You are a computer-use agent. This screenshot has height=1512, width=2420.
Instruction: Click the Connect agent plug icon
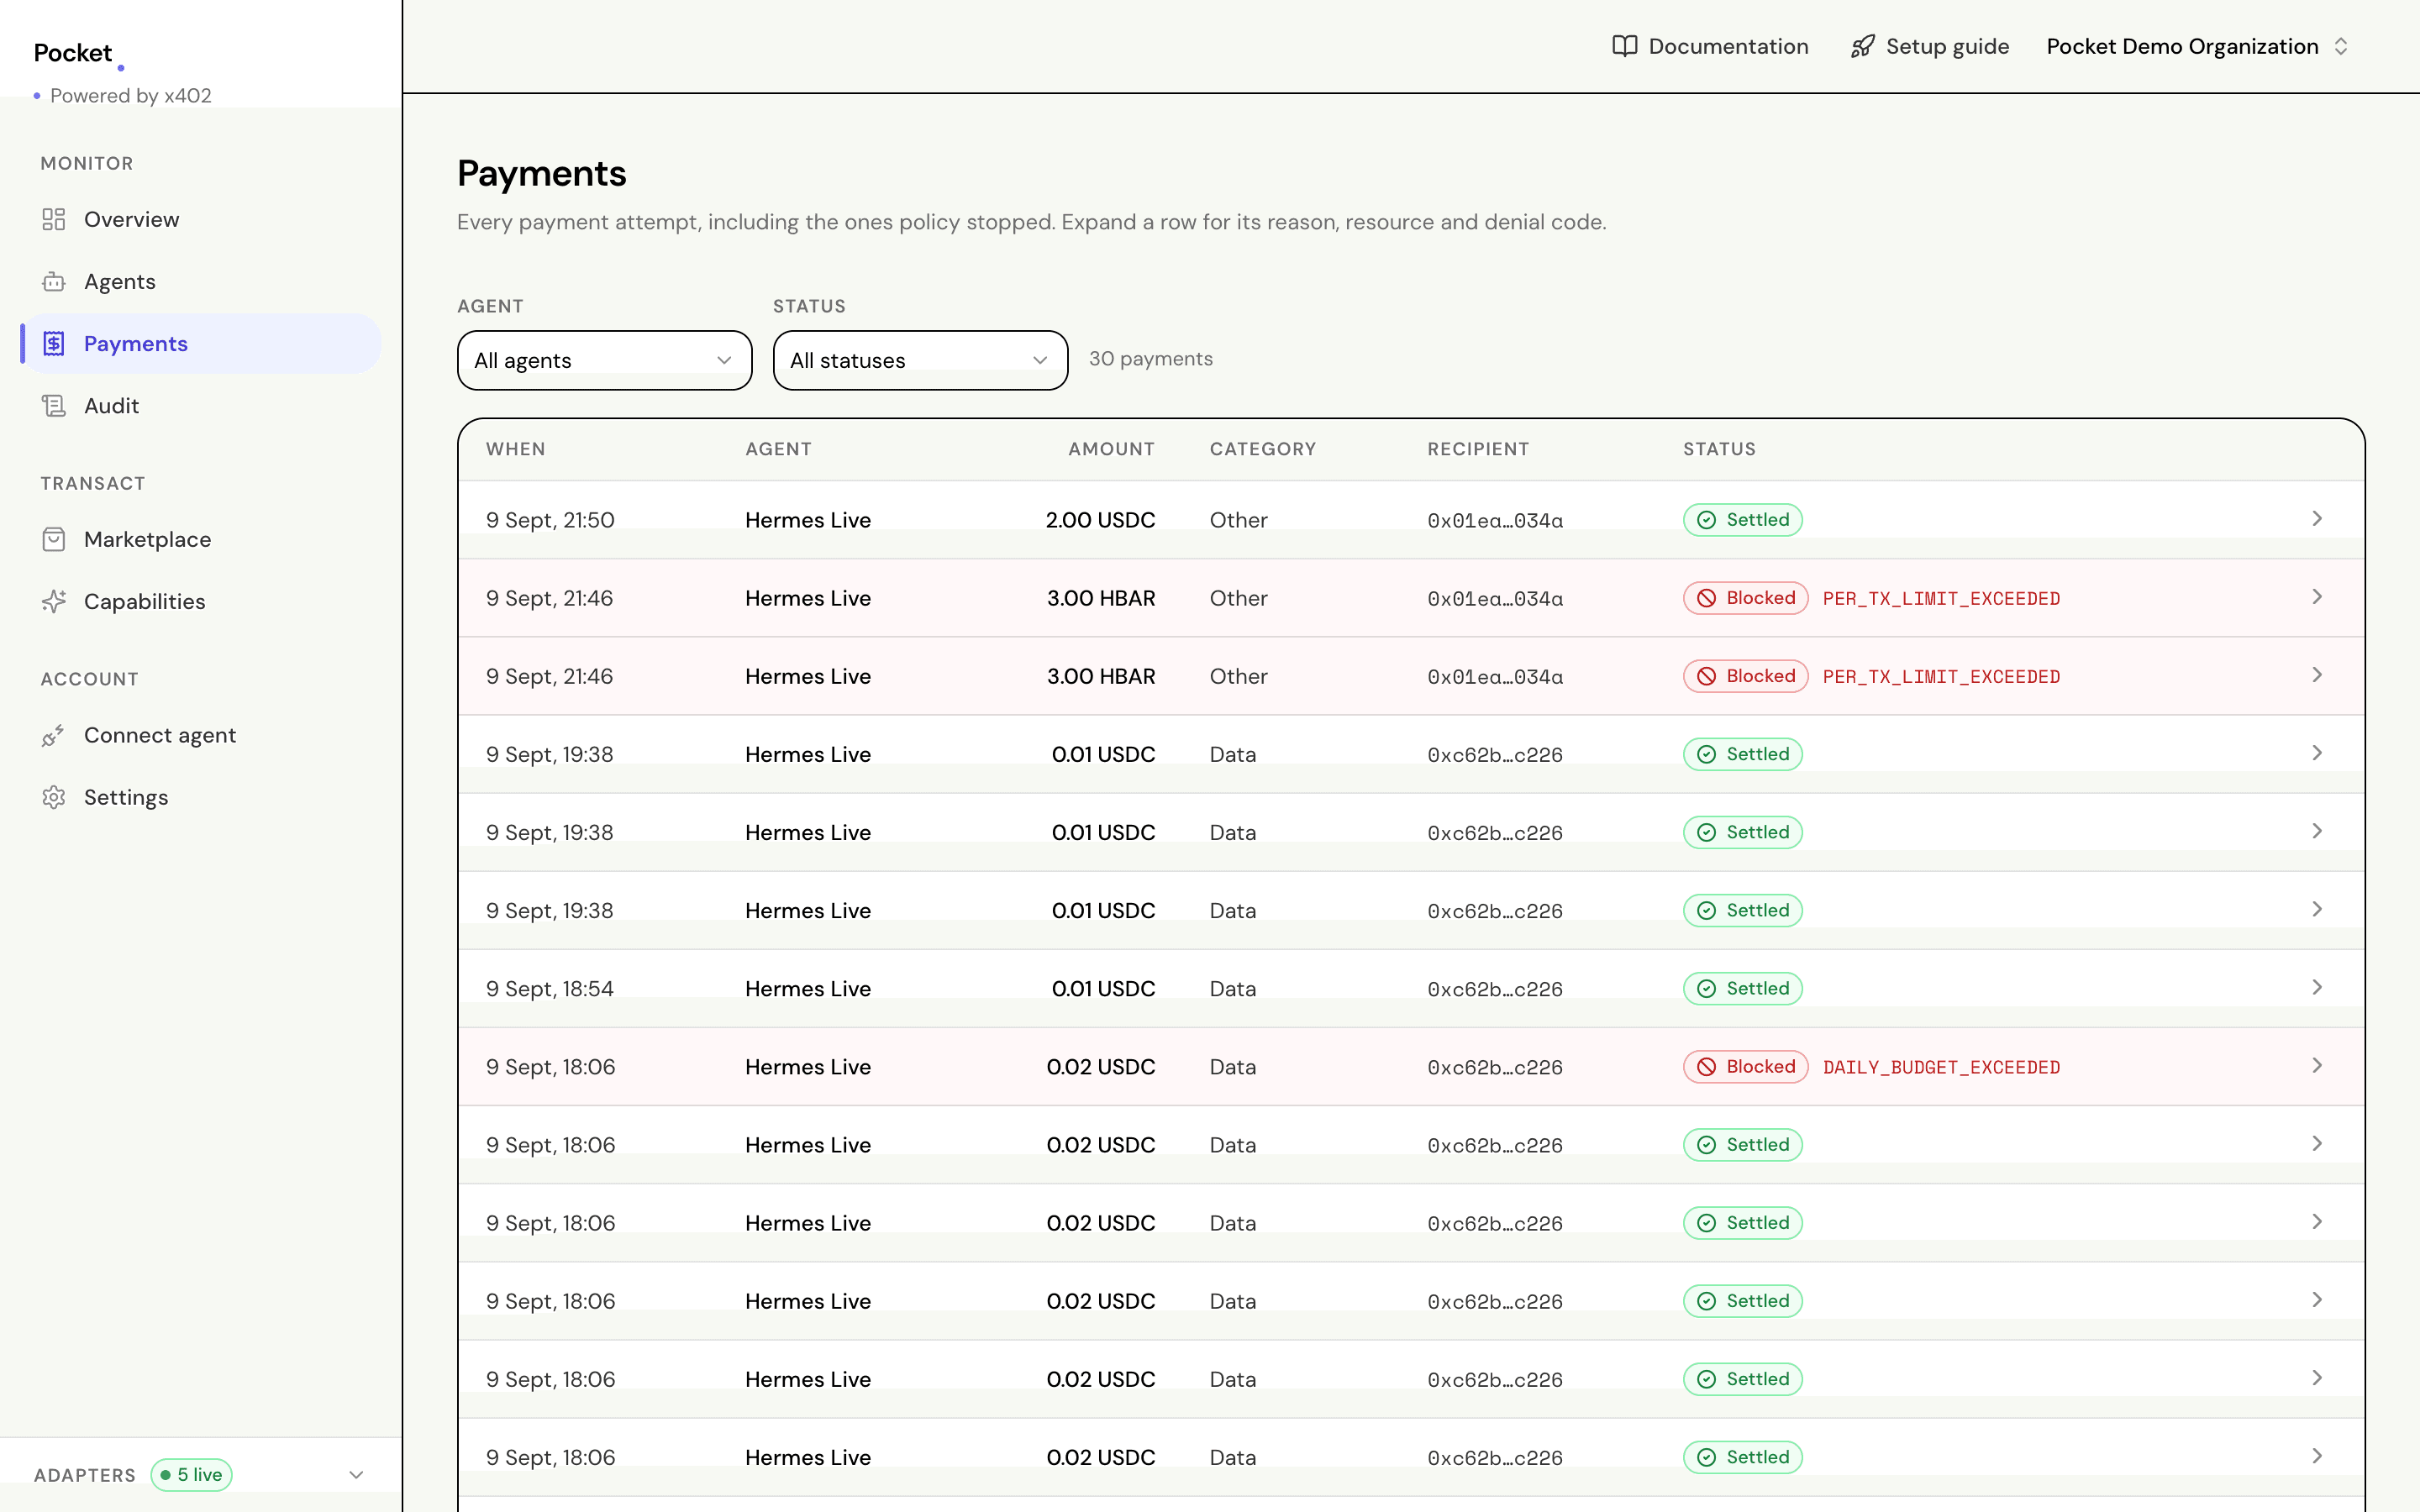click(x=54, y=735)
